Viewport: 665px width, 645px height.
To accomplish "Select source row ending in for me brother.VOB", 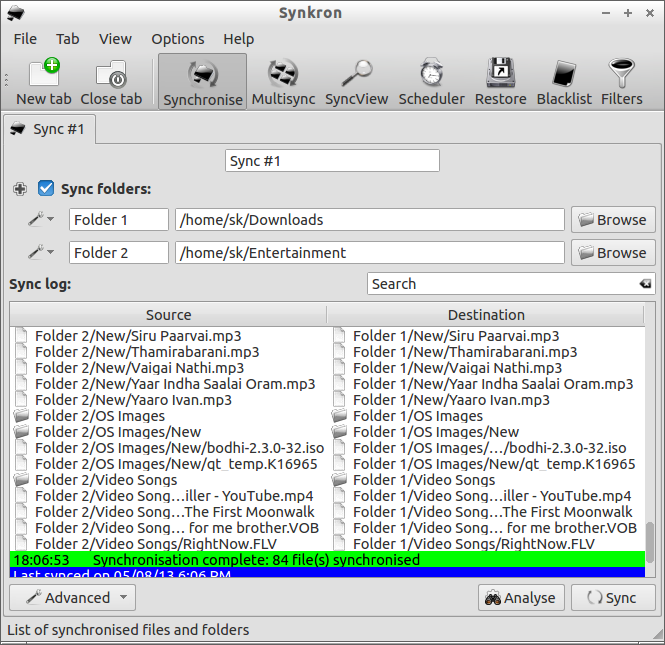I will click(x=168, y=528).
